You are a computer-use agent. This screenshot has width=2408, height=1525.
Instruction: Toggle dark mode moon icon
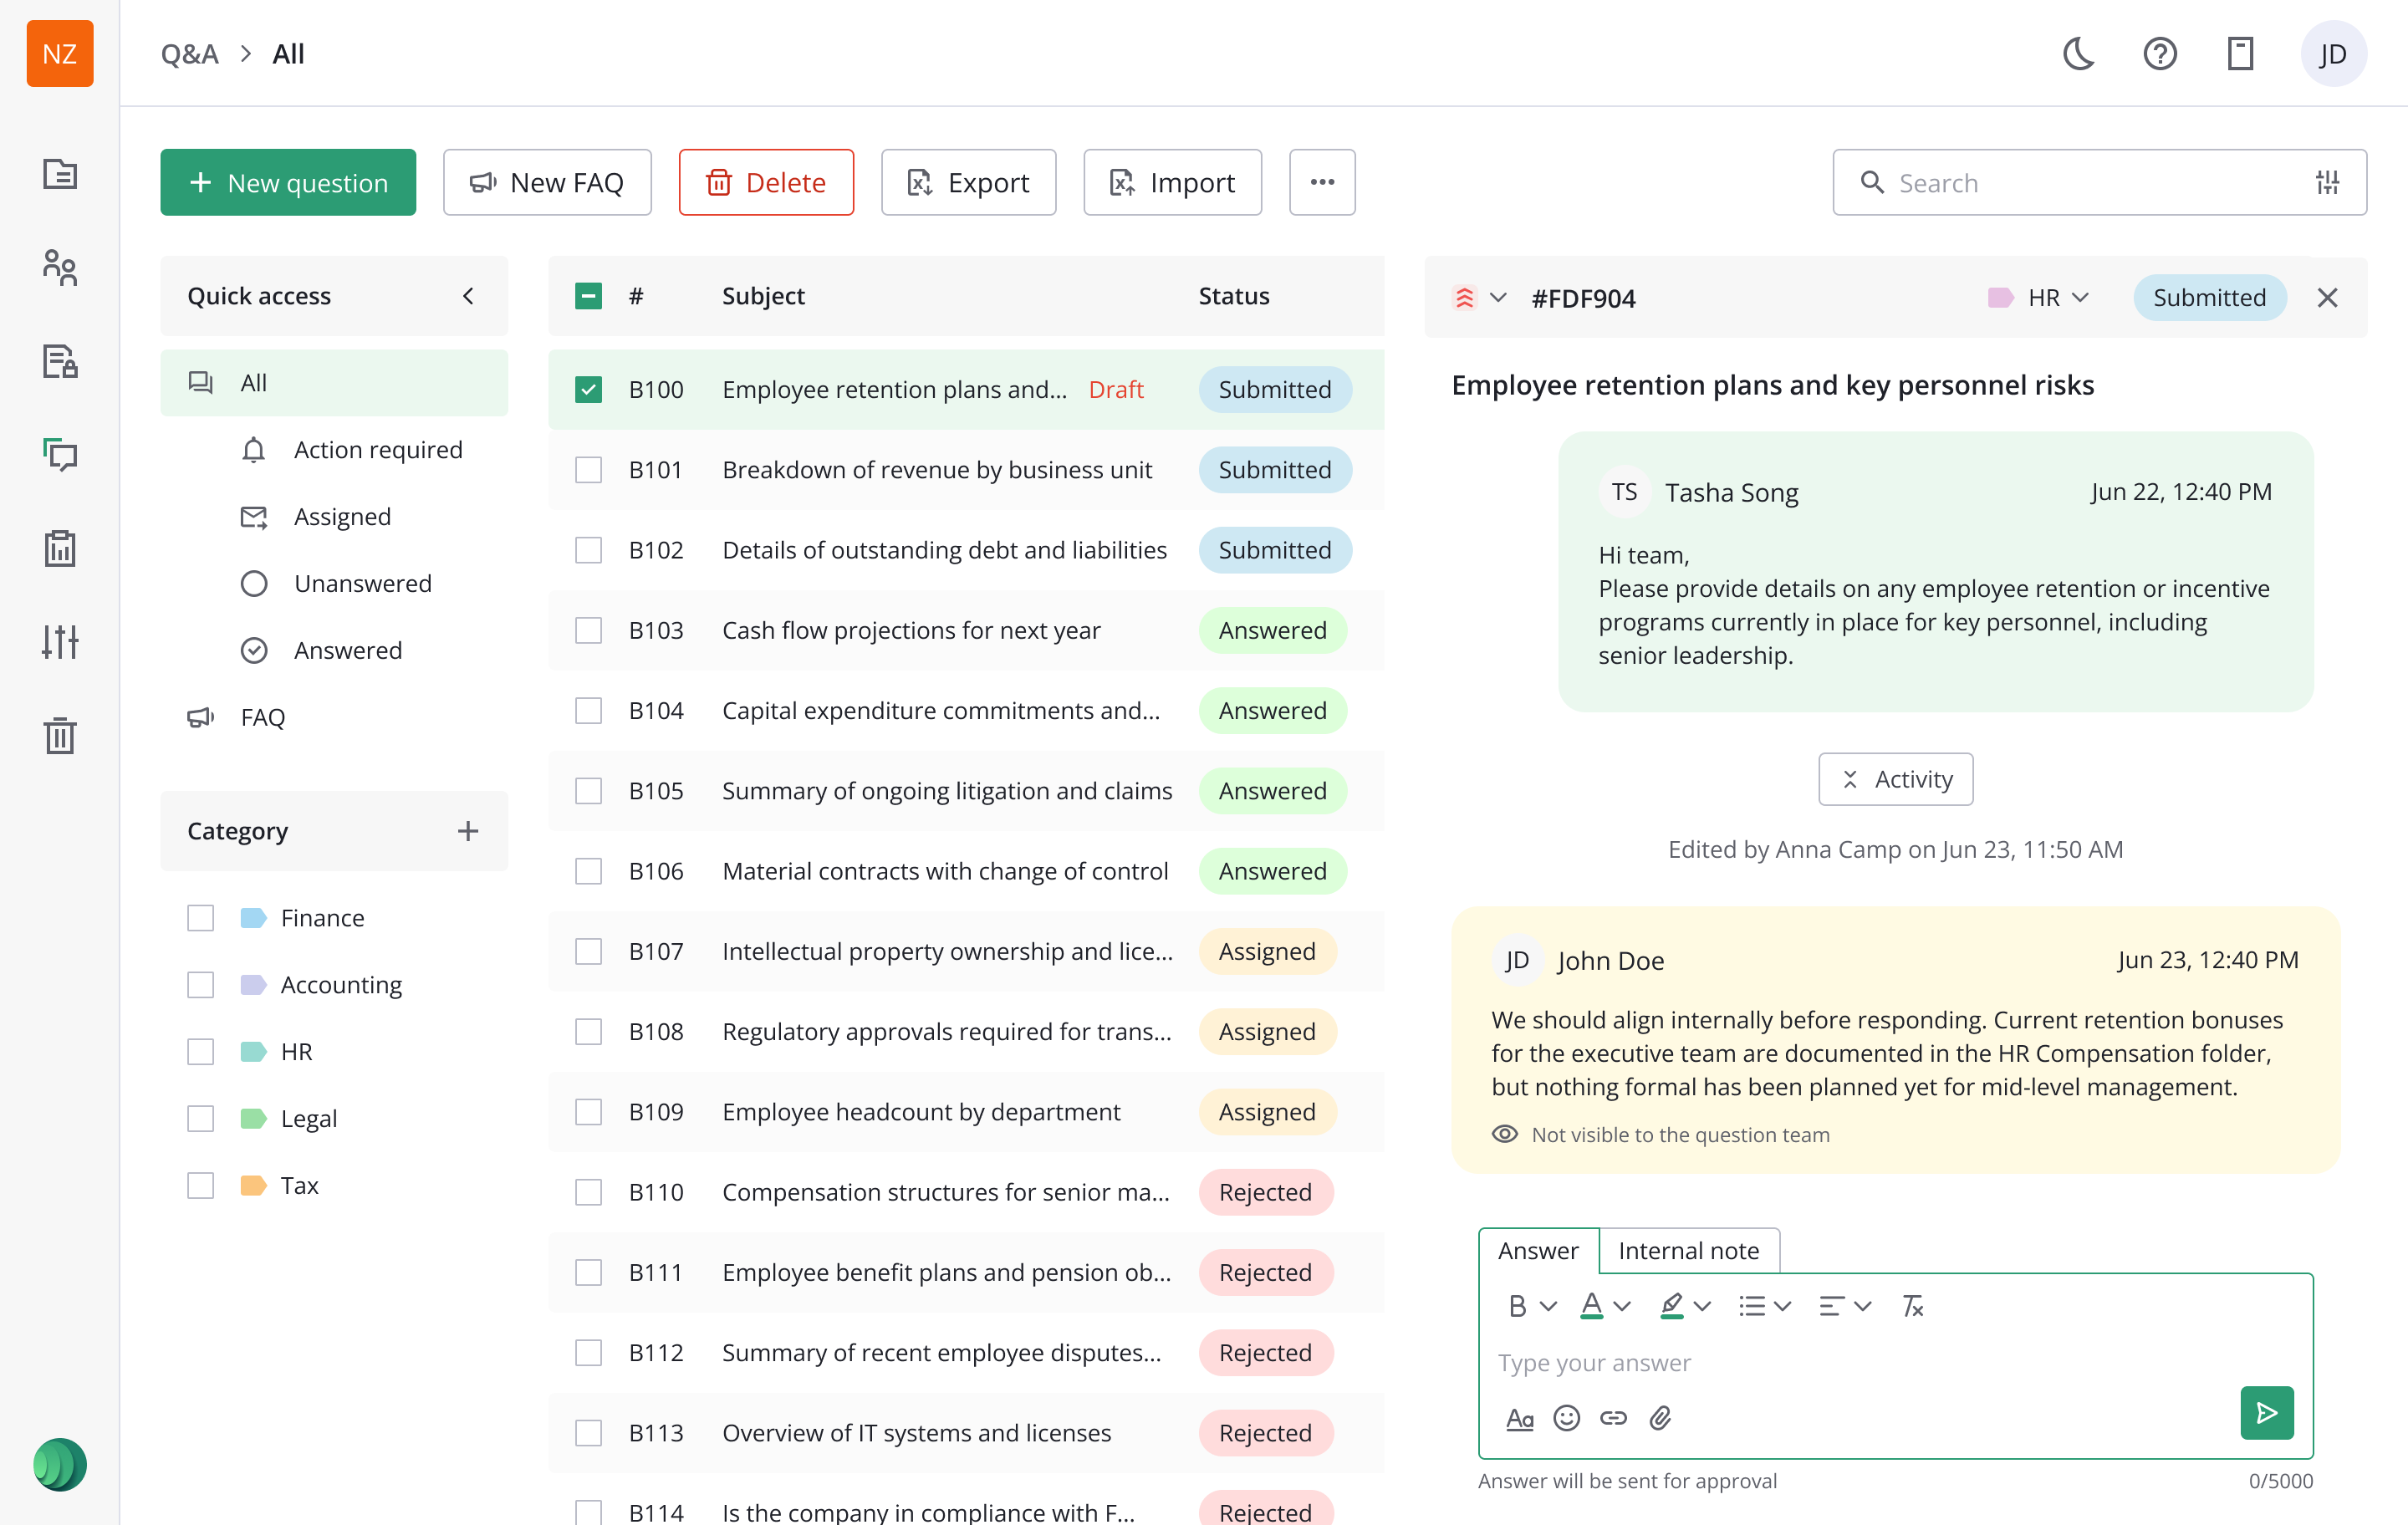click(2078, 54)
